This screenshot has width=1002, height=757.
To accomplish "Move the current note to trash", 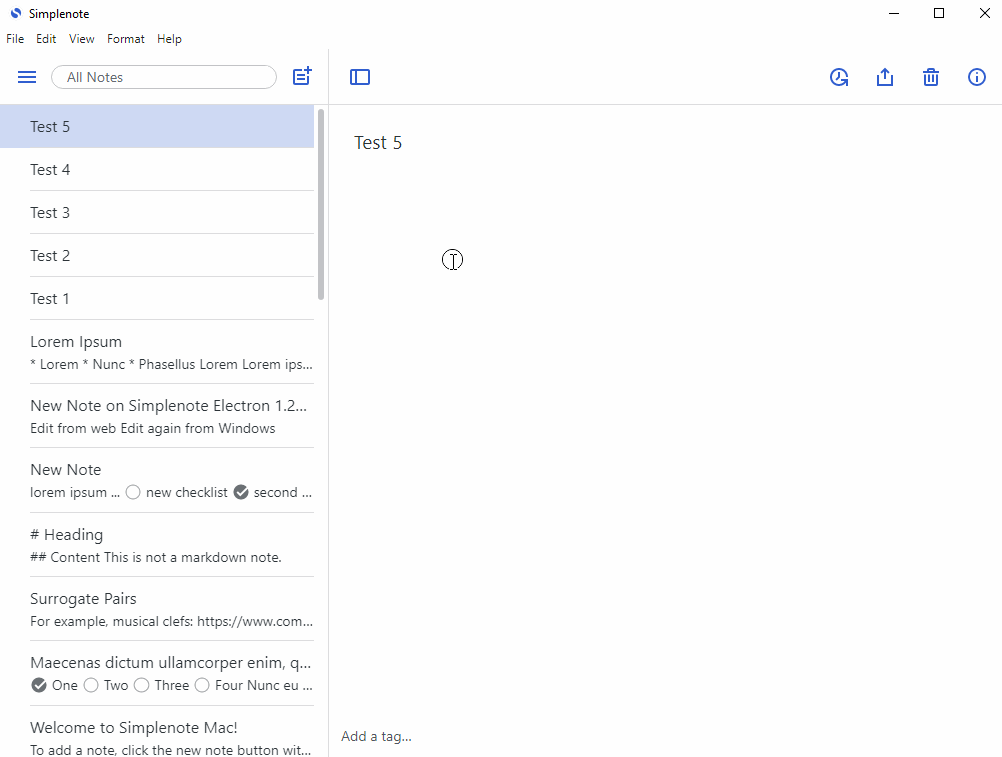I will click(x=931, y=77).
